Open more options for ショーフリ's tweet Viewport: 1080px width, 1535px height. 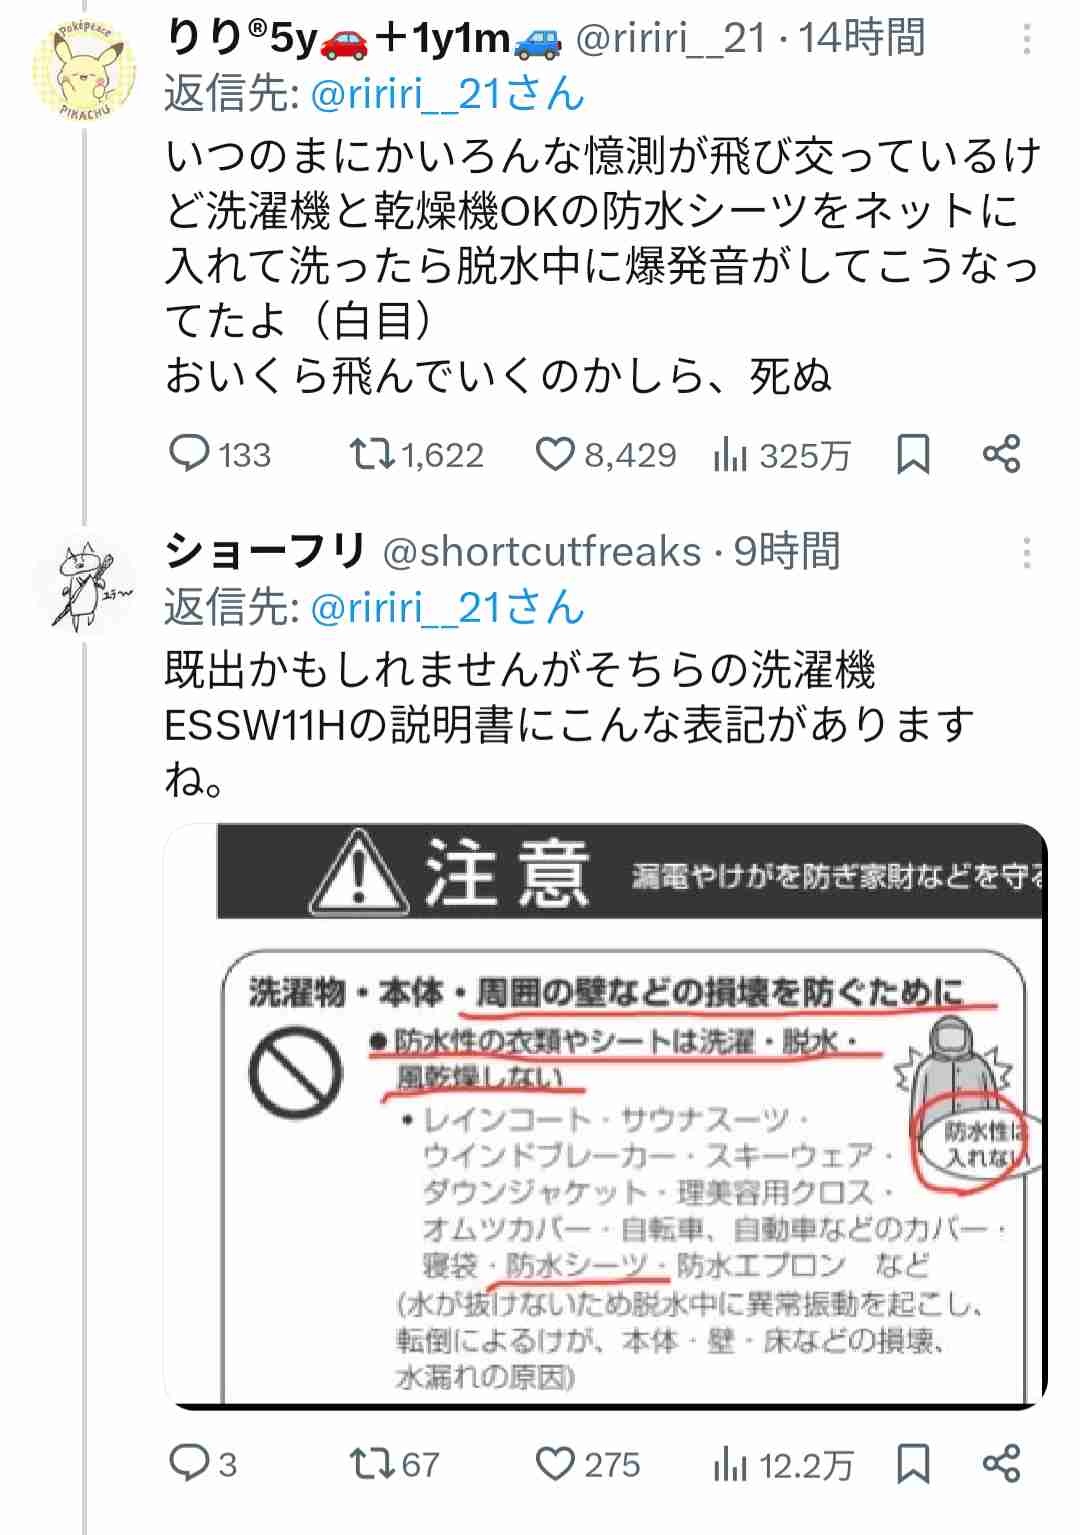point(1027,552)
